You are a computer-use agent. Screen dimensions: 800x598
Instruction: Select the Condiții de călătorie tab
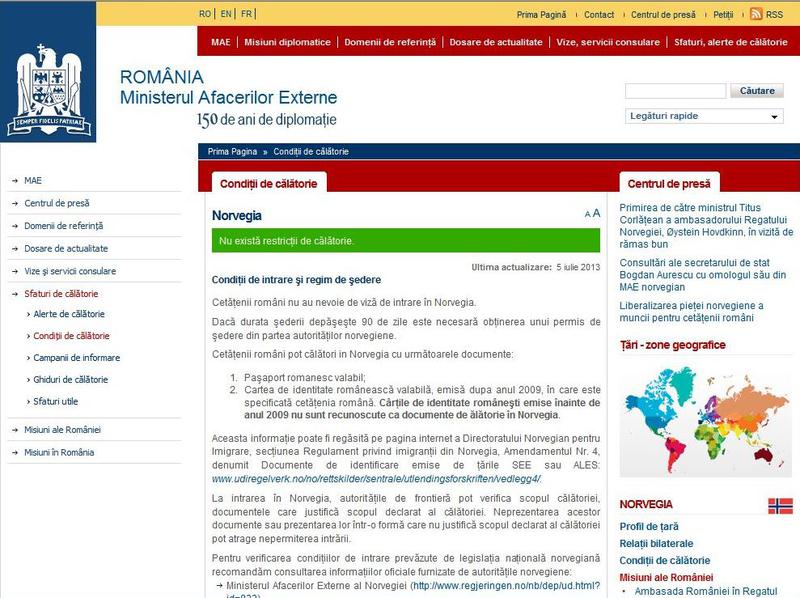click(x=269, y=184)
